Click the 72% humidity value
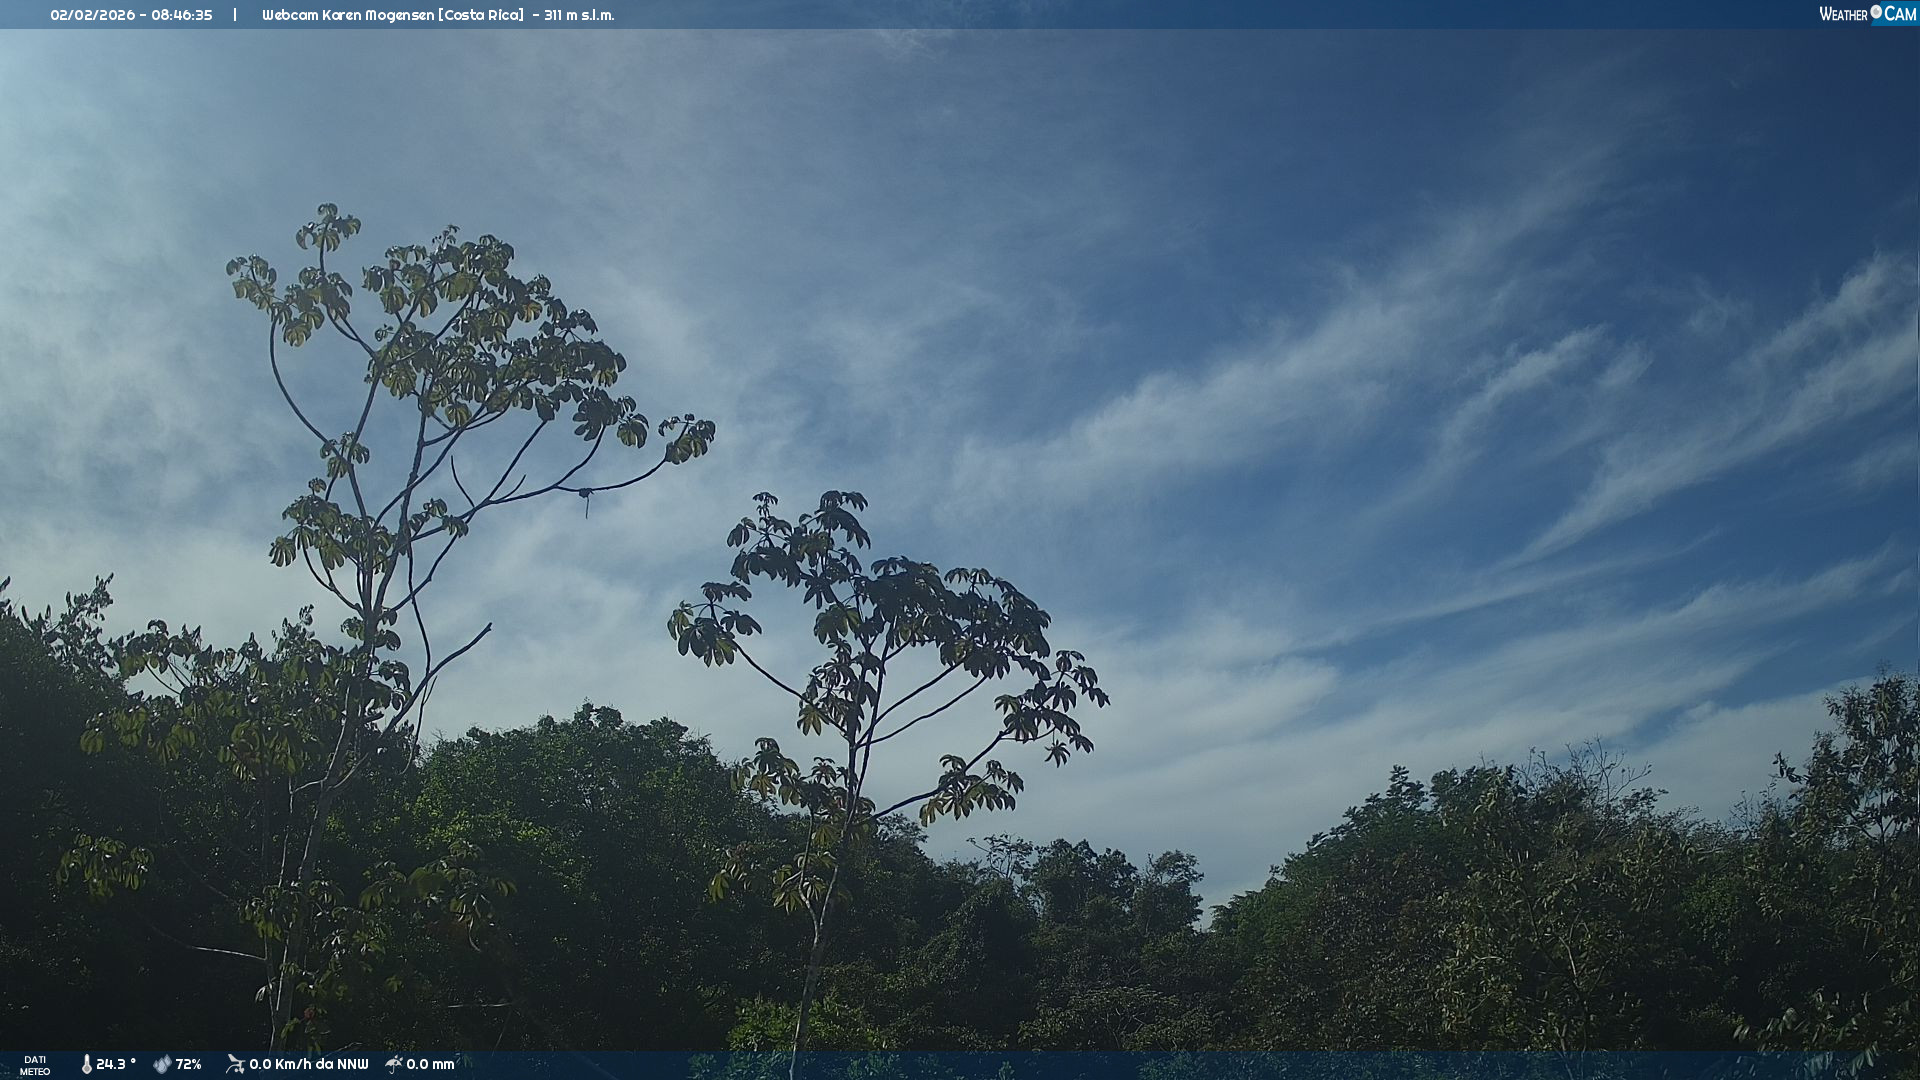The height and width of the screenshot is (1080, 1920). [x=189, y=1064]
